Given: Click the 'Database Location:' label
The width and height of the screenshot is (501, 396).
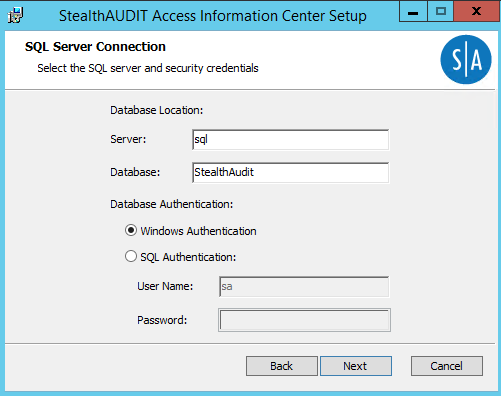Looking at the screenshot, I should coord(157,110).
